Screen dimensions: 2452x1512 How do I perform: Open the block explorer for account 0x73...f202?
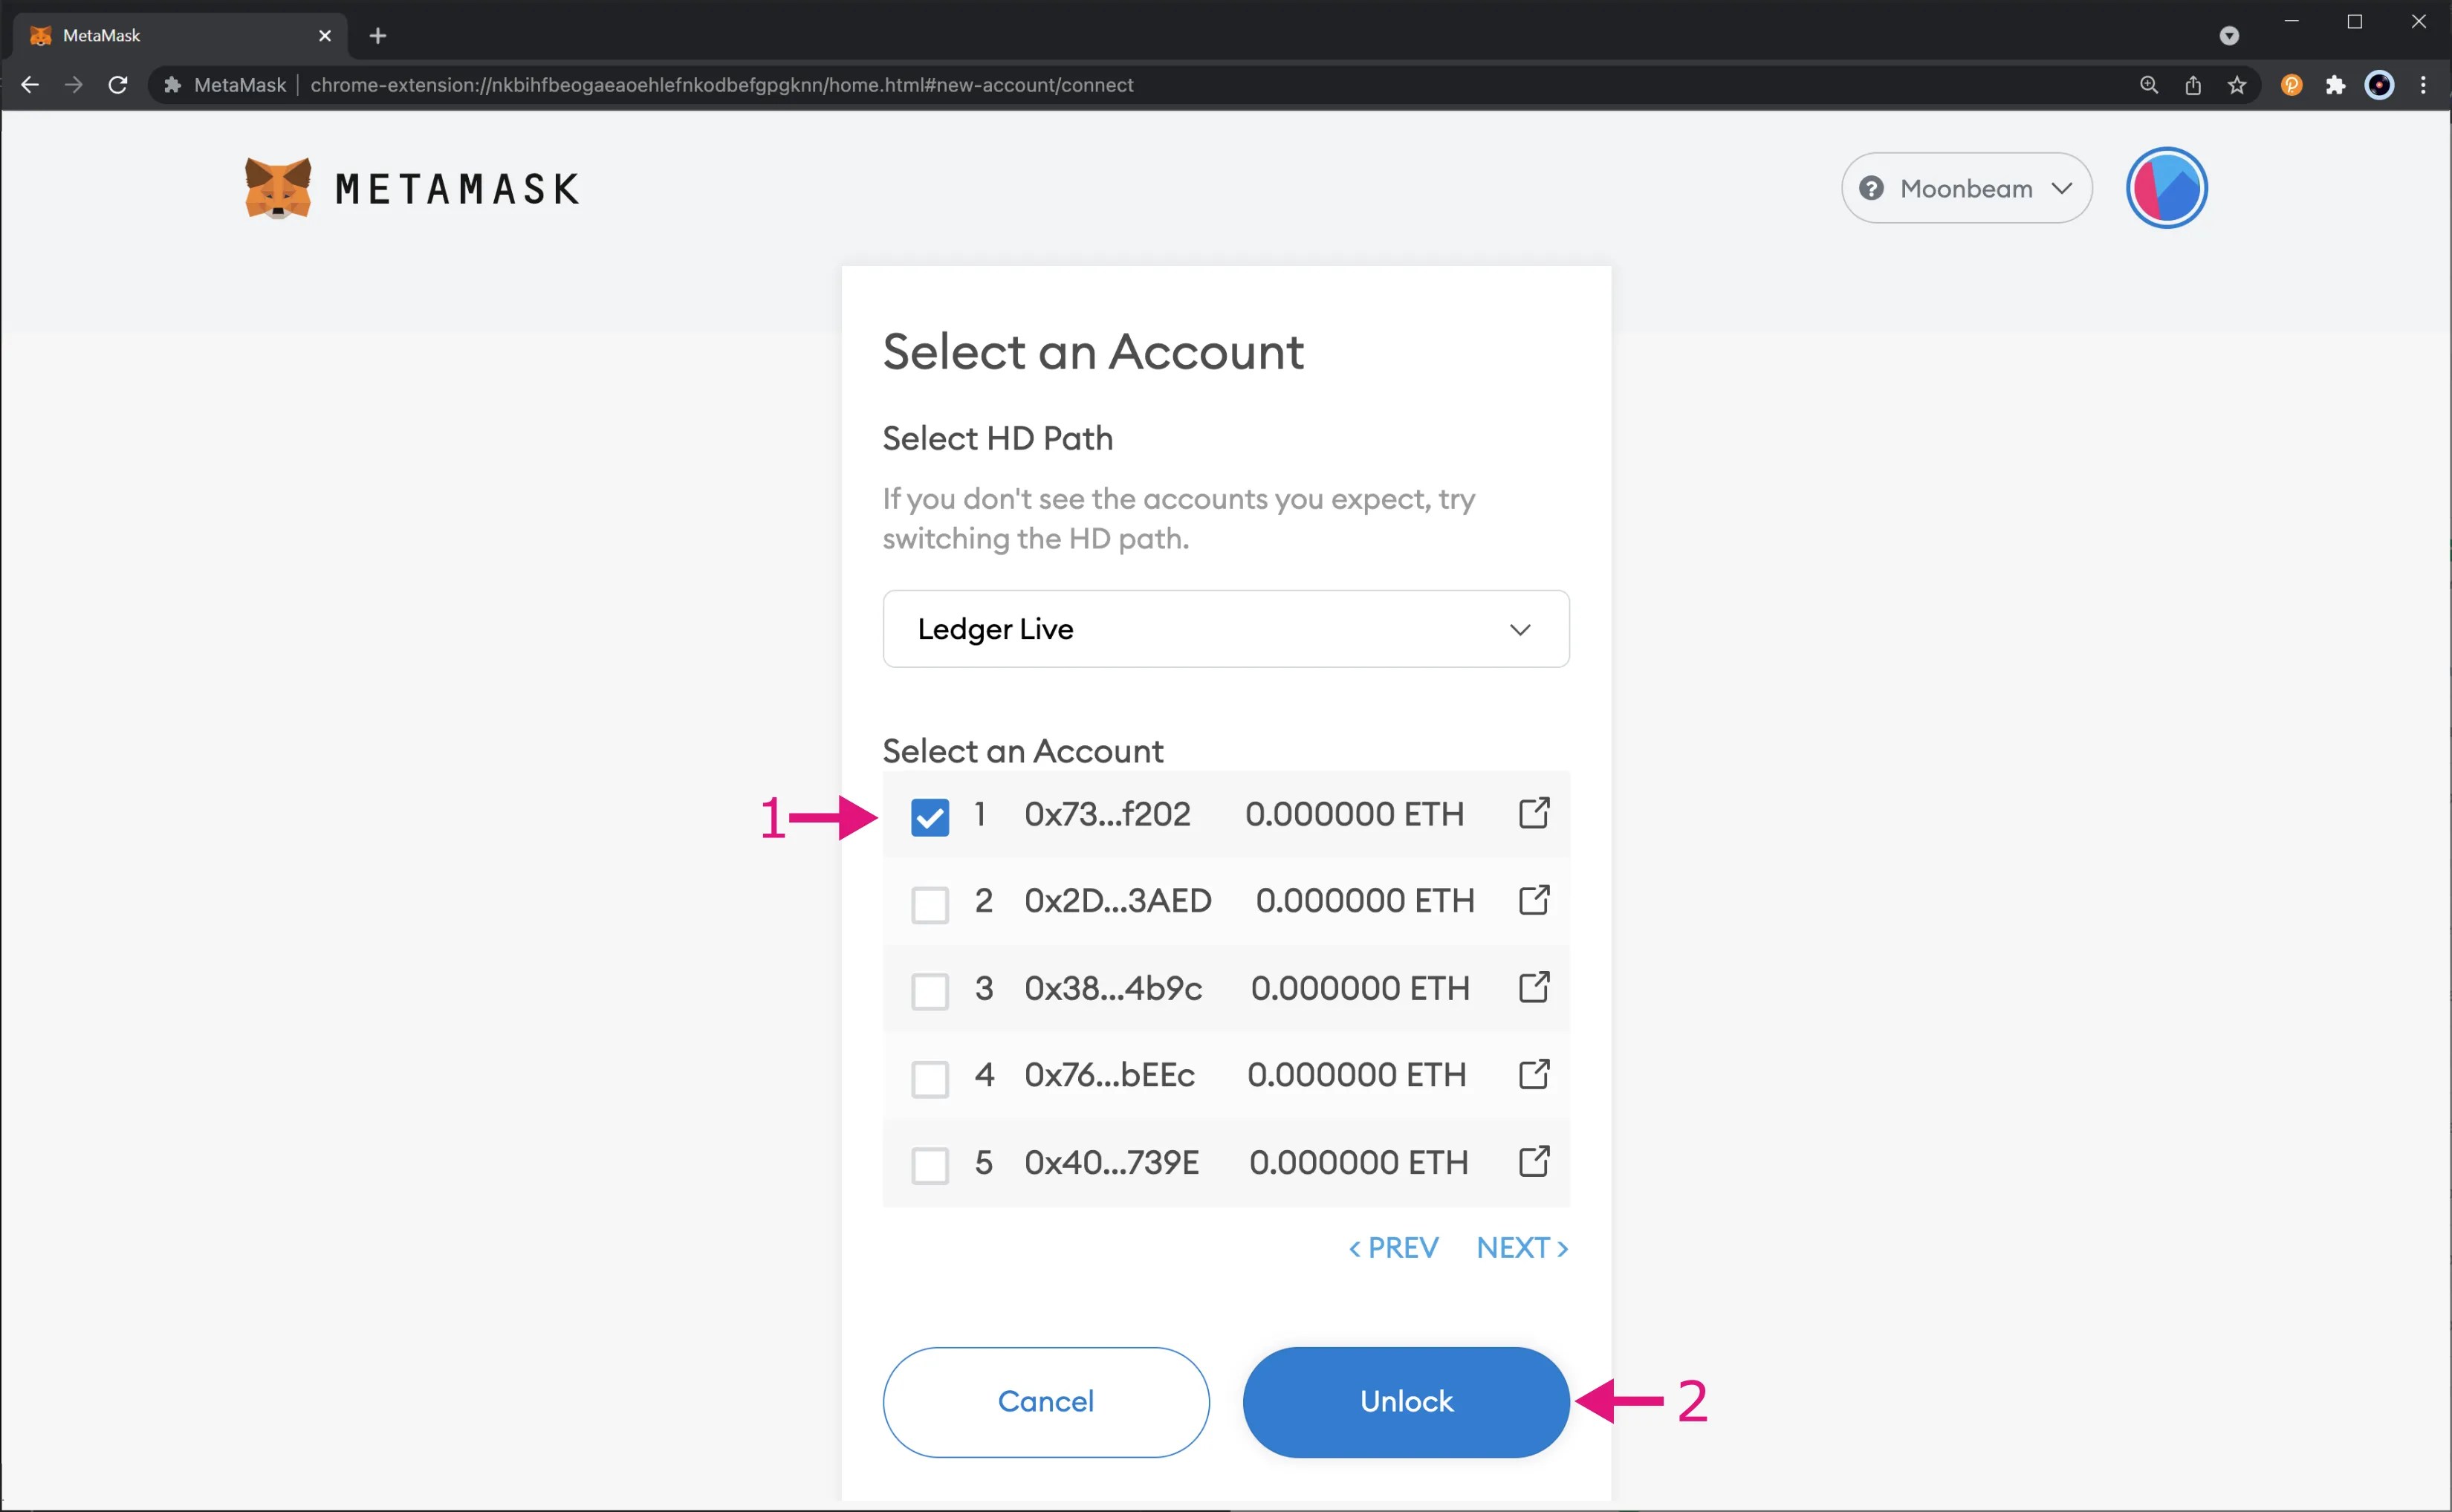pos(1533,813)
